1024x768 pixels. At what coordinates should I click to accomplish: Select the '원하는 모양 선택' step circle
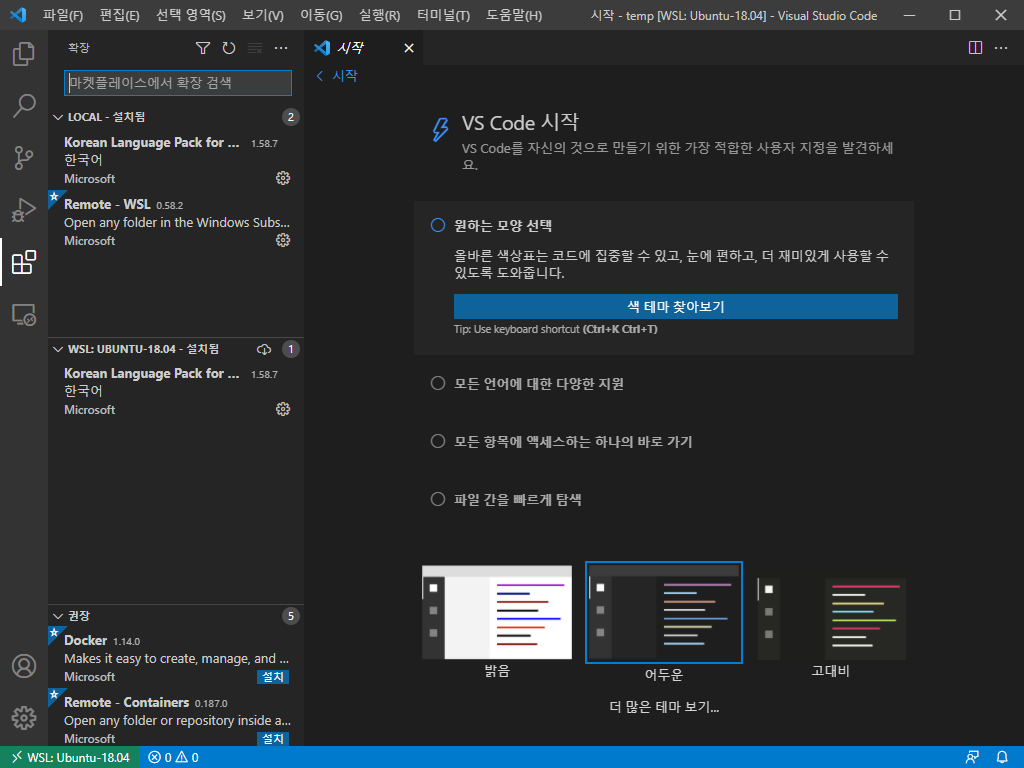point(438,226)
